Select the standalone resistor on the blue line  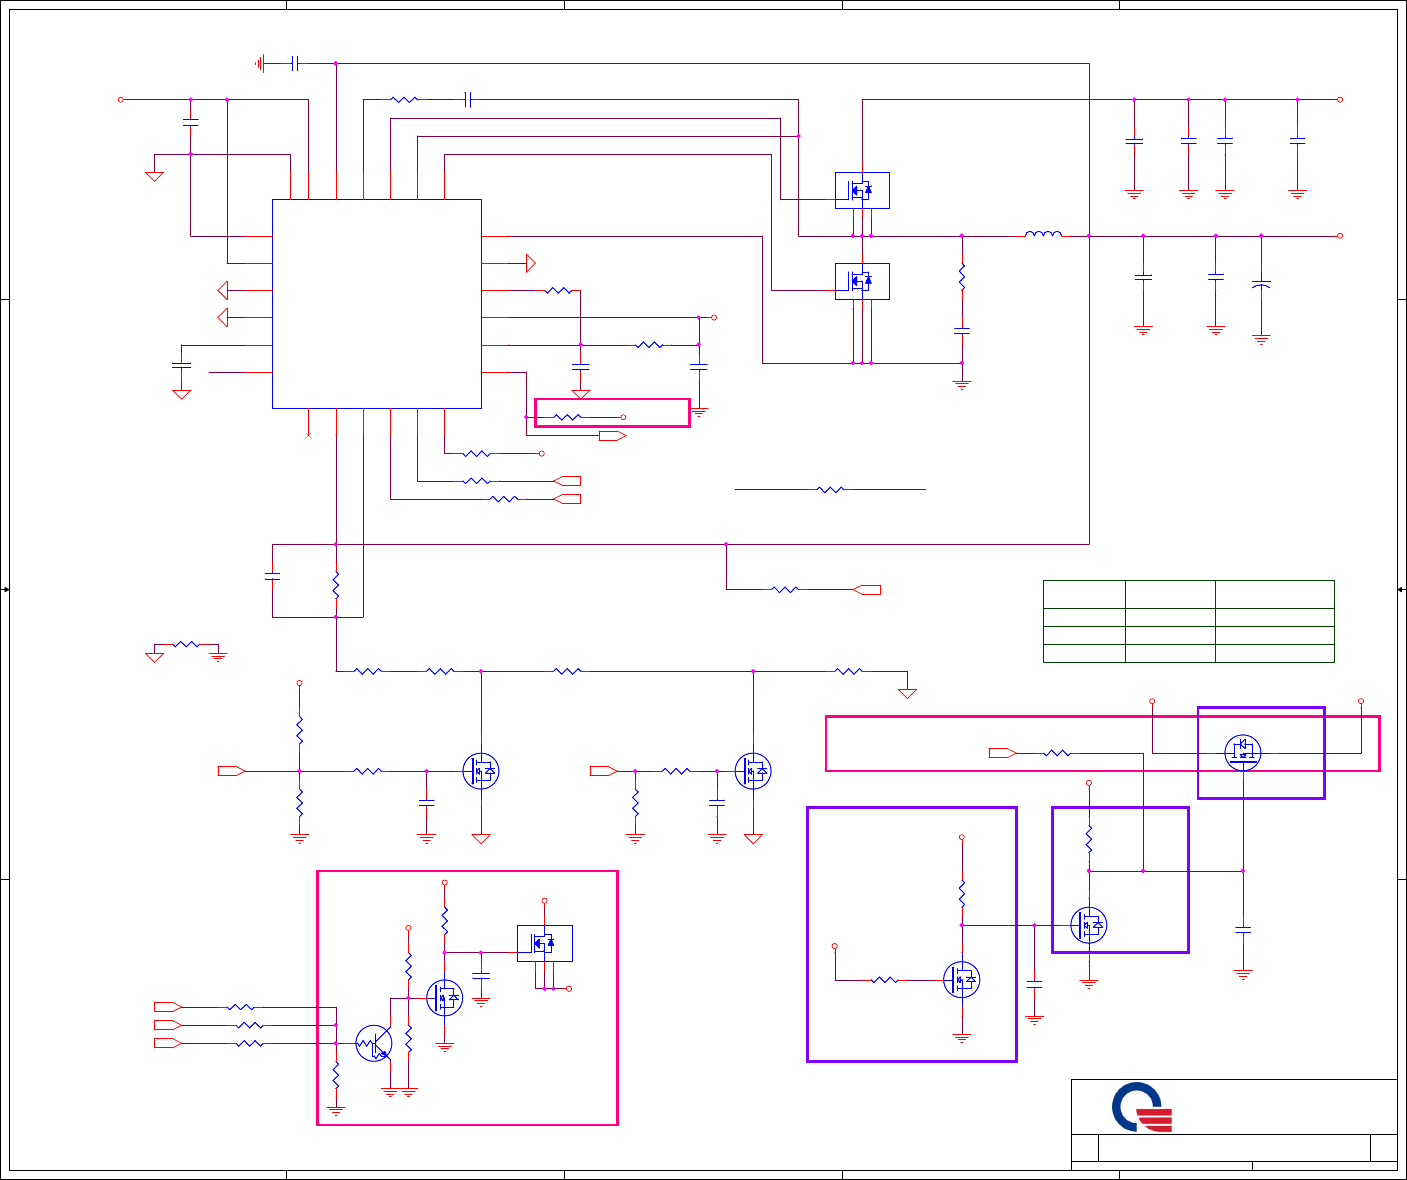(x=831, y=490)
